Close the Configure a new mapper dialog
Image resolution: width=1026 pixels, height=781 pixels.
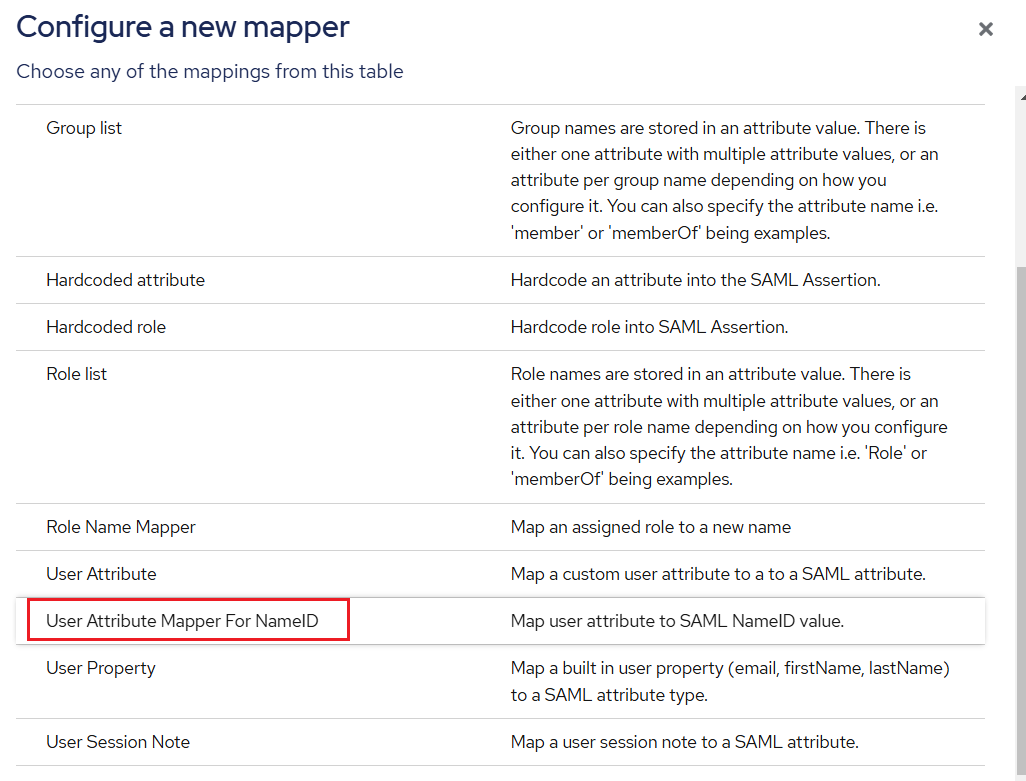tap(985, 29)
